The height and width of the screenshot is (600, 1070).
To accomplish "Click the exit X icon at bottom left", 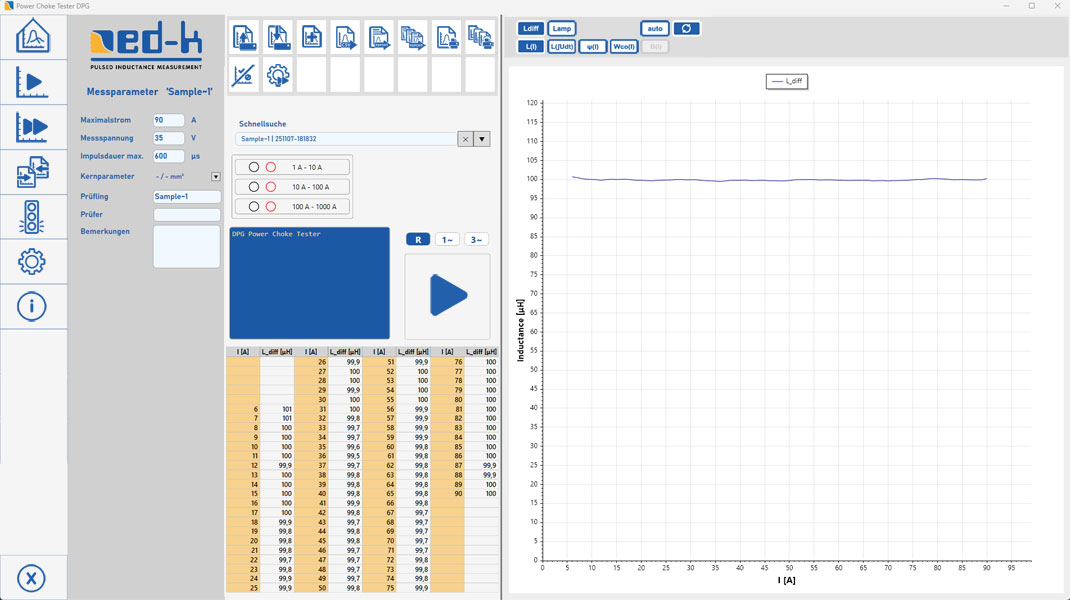I will pos(32,578).
